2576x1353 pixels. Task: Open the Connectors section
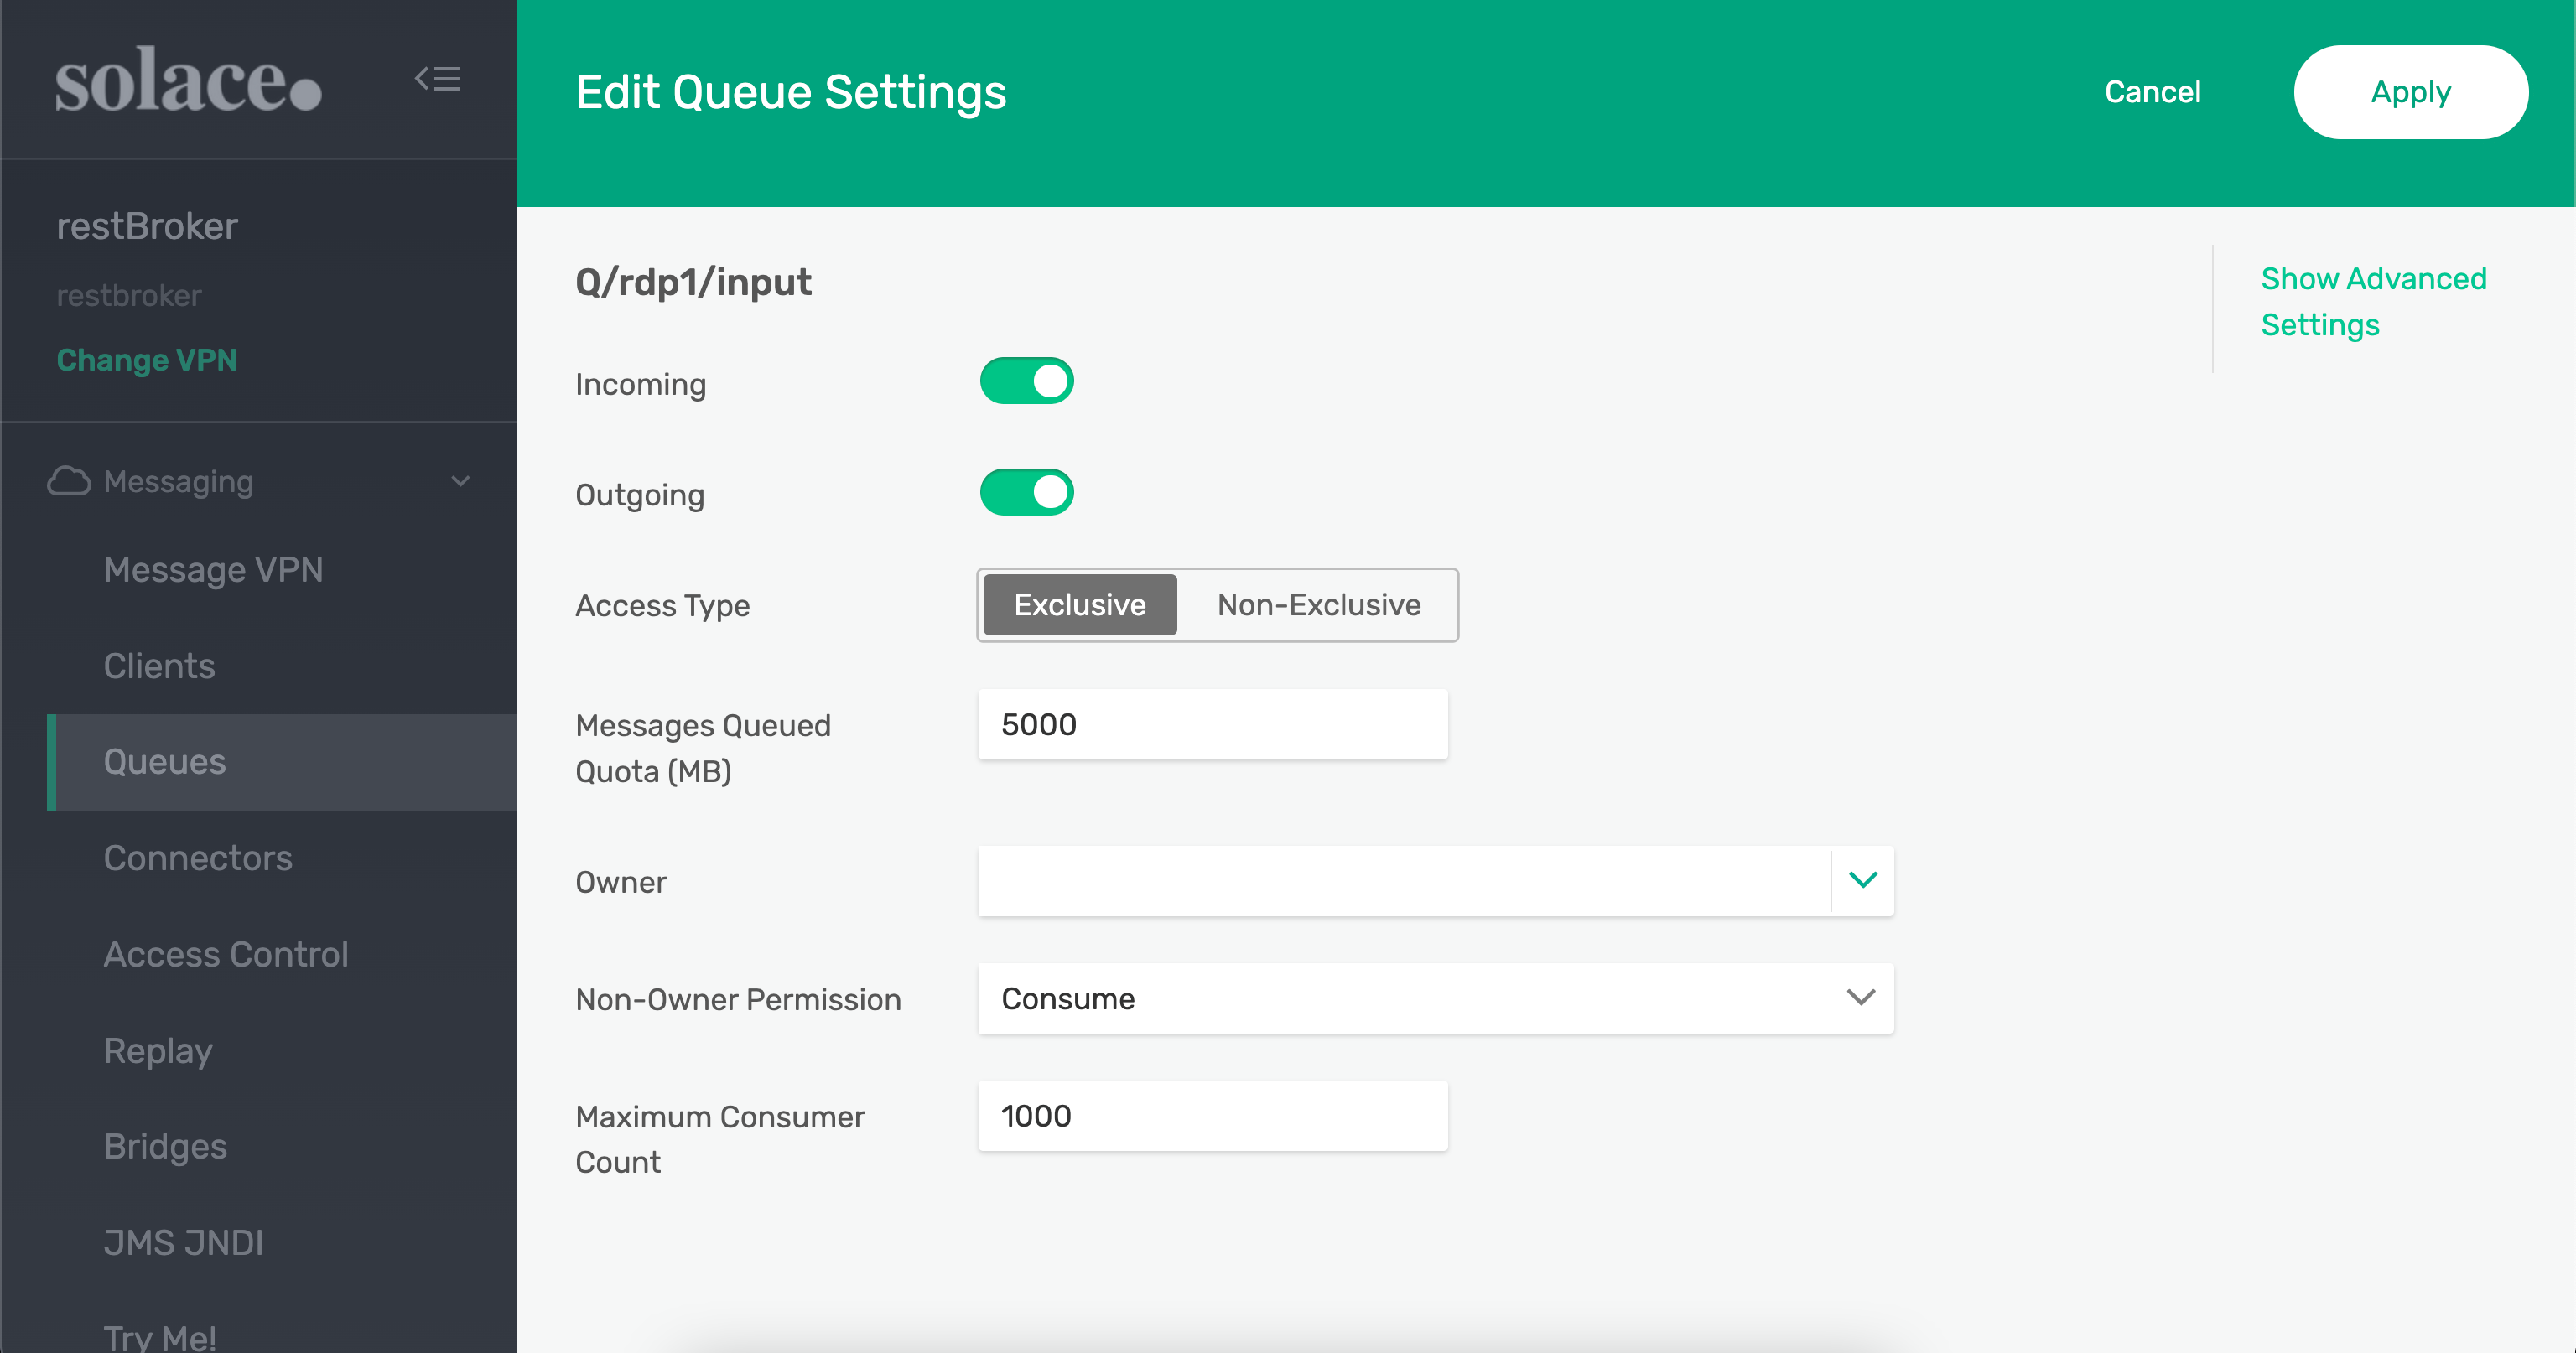198,857
